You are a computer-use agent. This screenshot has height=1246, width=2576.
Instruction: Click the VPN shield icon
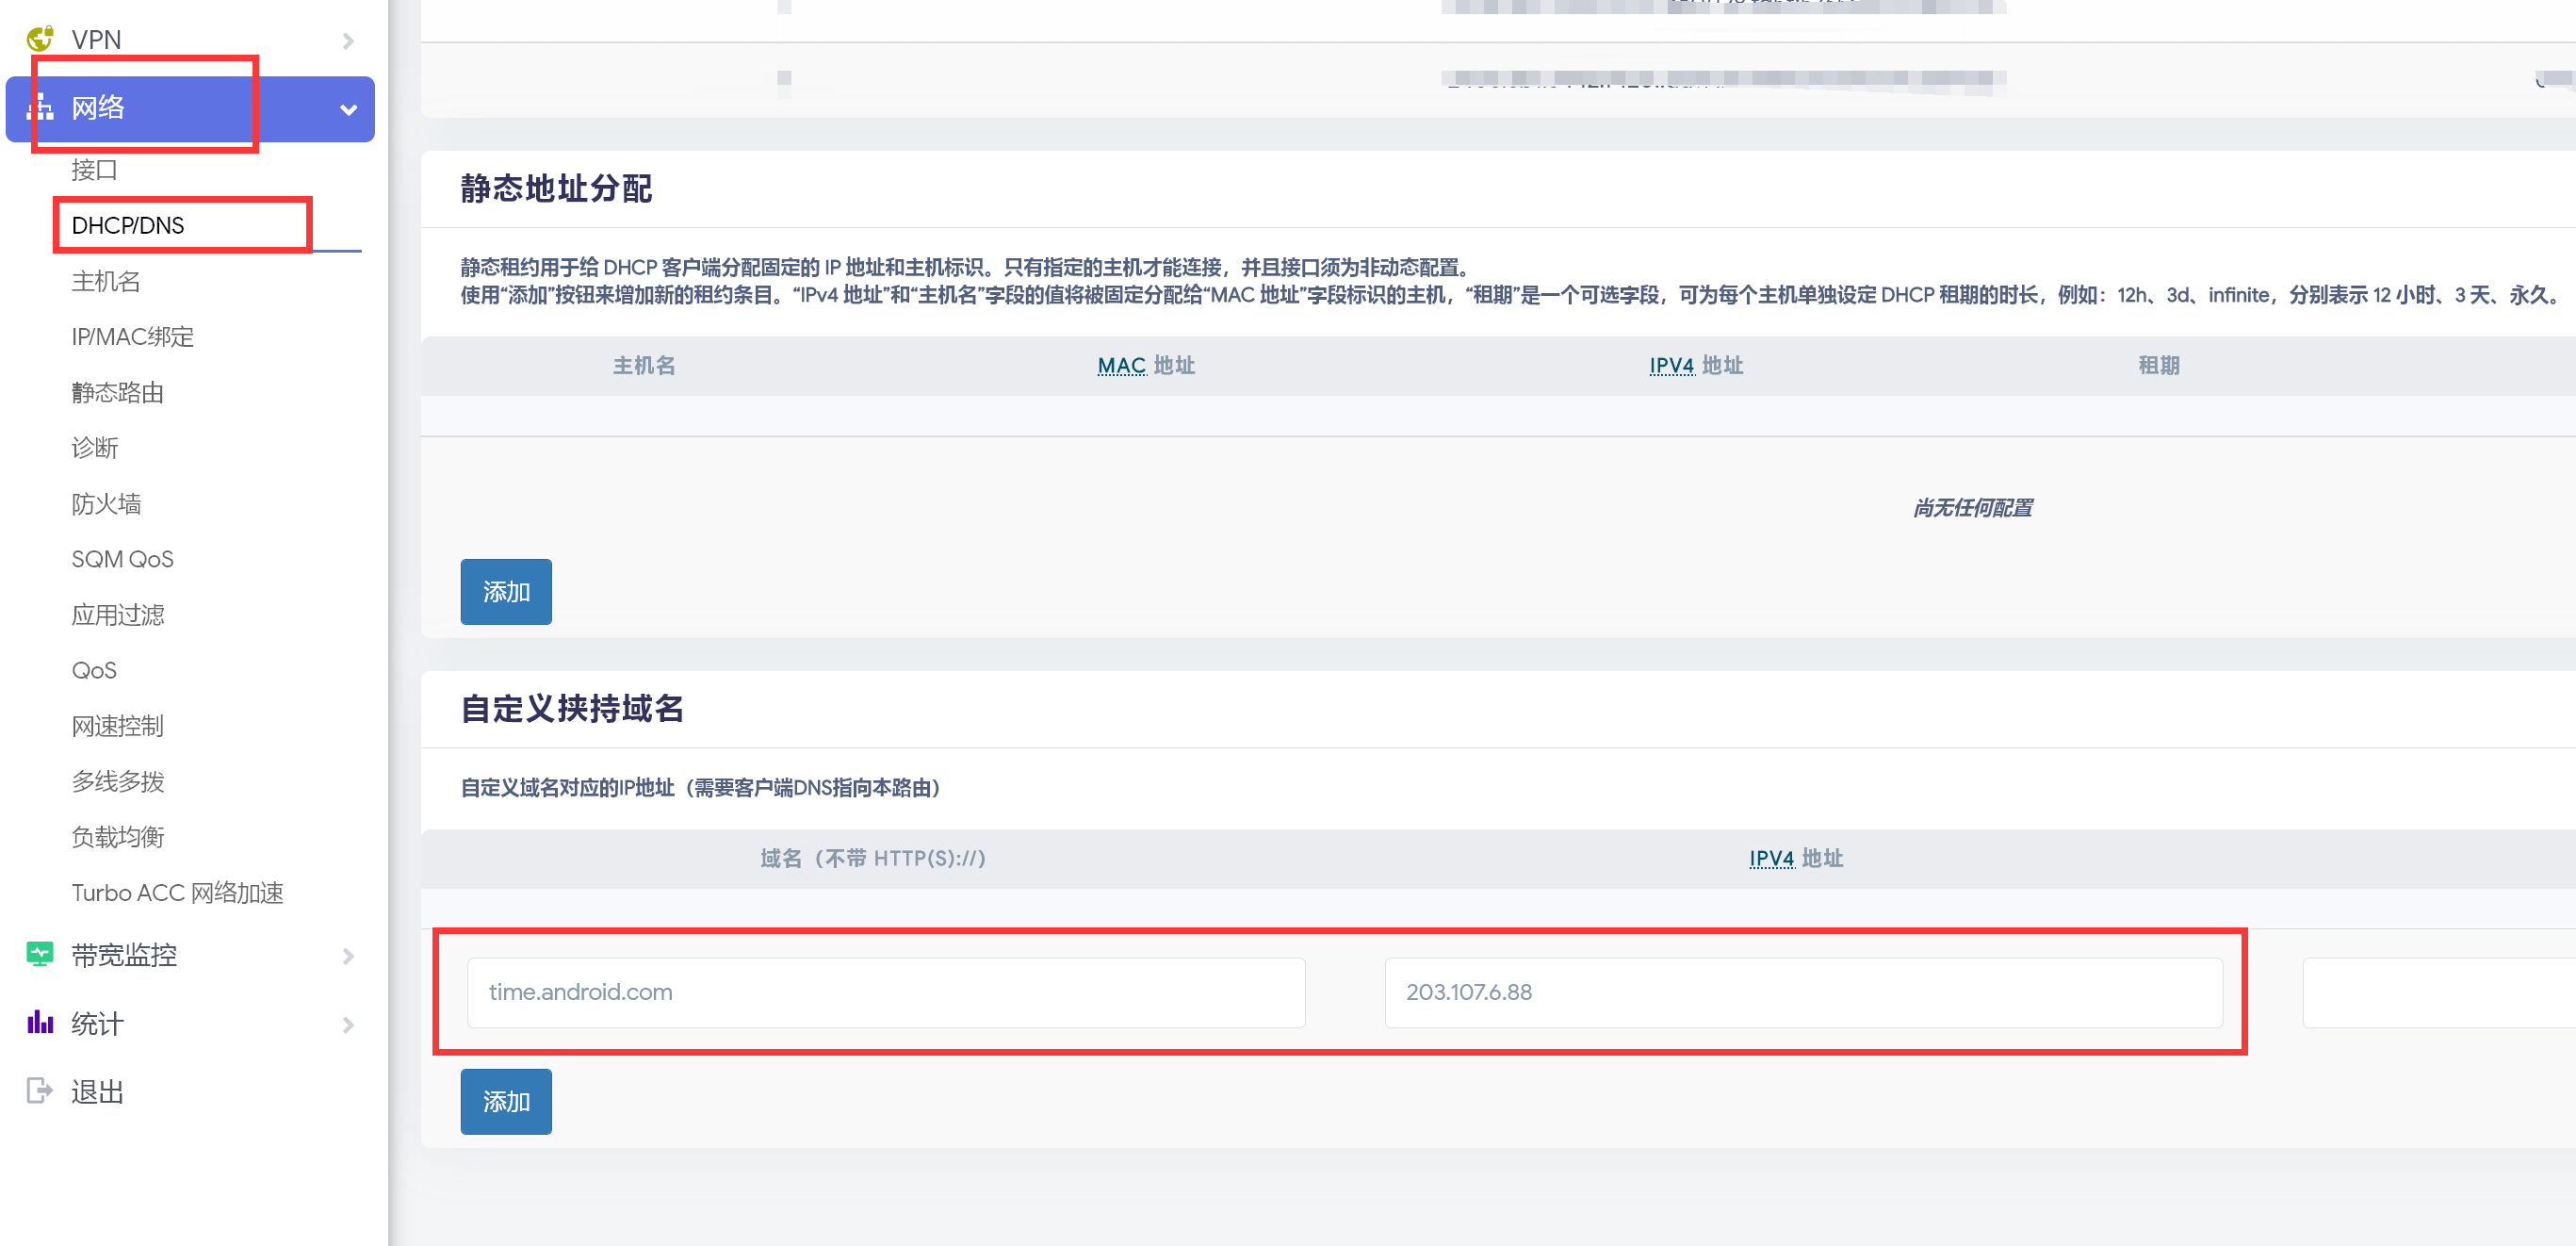[x=40, y=39]
